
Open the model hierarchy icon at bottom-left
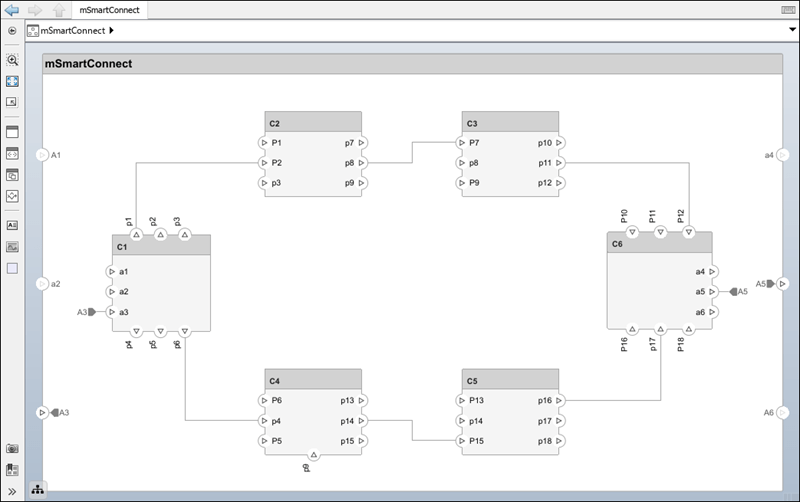coord(37,489)
